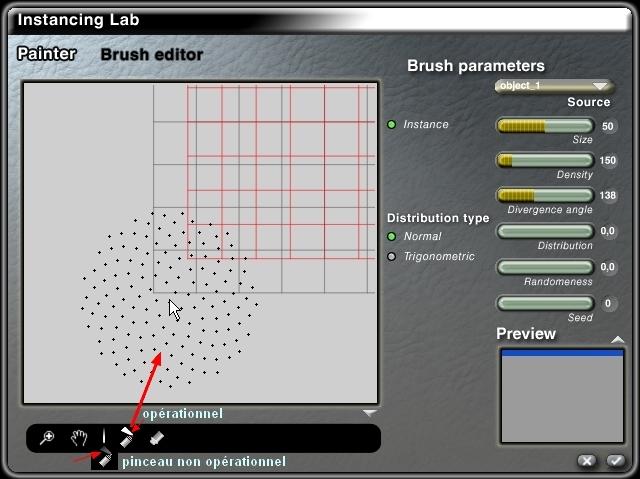
Task: Select the hand pan tool
Action: (x=79, y=438)
